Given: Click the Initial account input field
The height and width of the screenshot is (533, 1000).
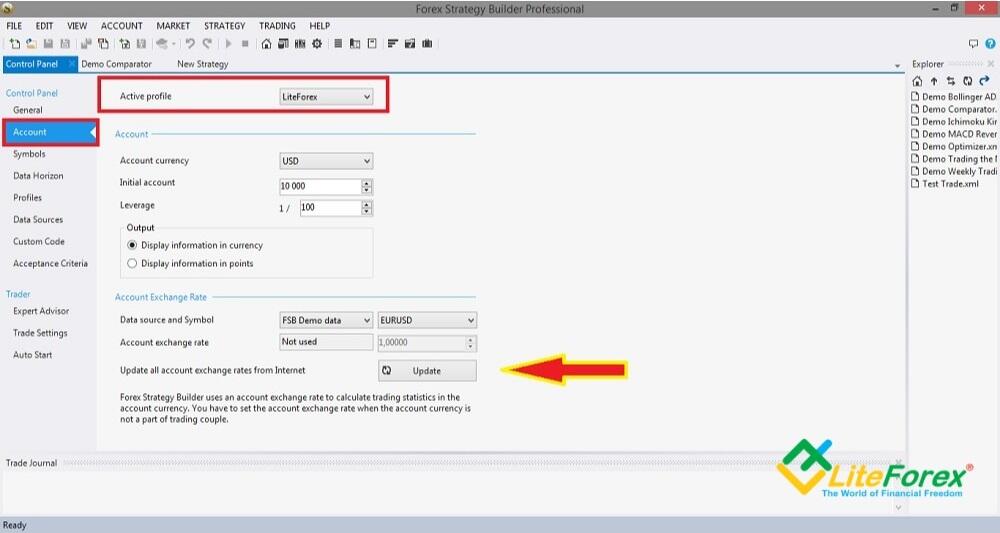Looking at the screenshot, I should click(x=320, y=187).
